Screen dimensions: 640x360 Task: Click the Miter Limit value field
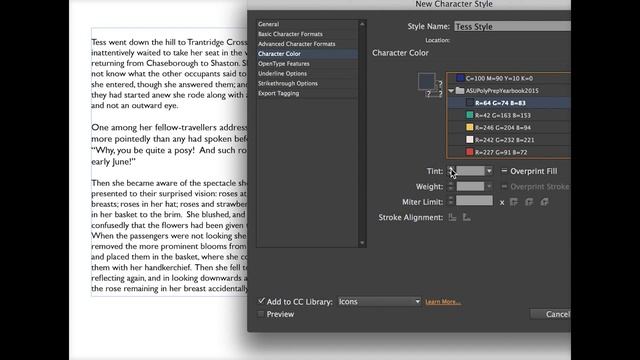(474, 201)
